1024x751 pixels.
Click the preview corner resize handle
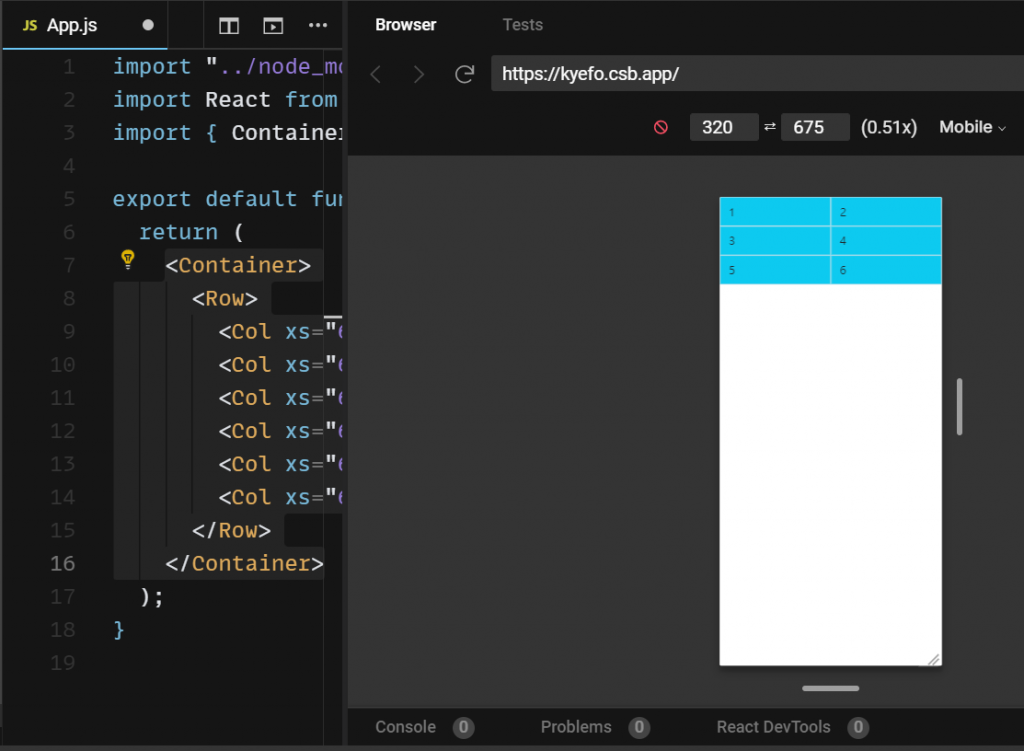[x=934, y=660]
